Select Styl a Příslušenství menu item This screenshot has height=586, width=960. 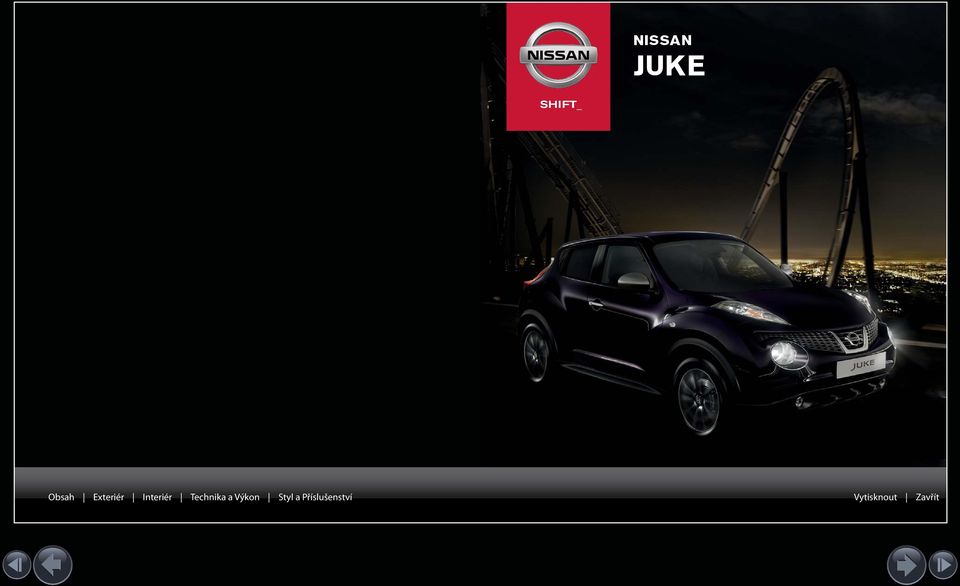coord(315,497)
